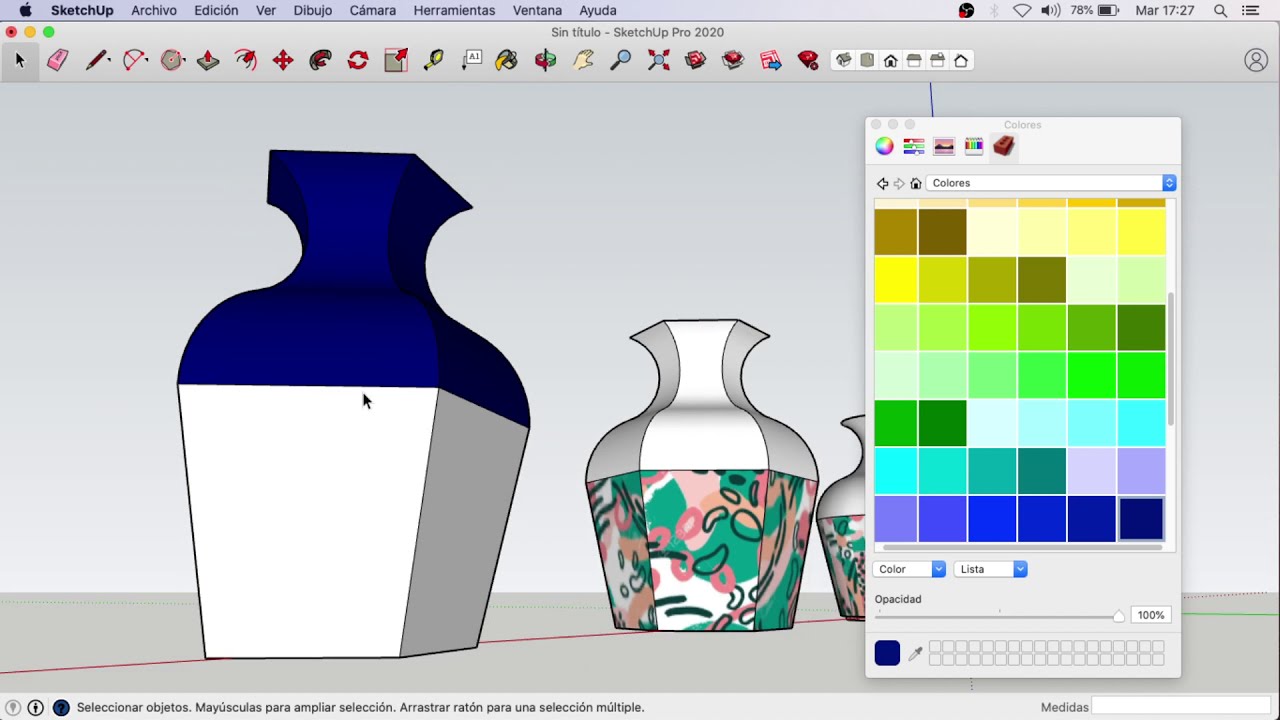Screen dimensions: 1280x720
Task: Click the Medidas measurement field
Action: point(1182,707)
